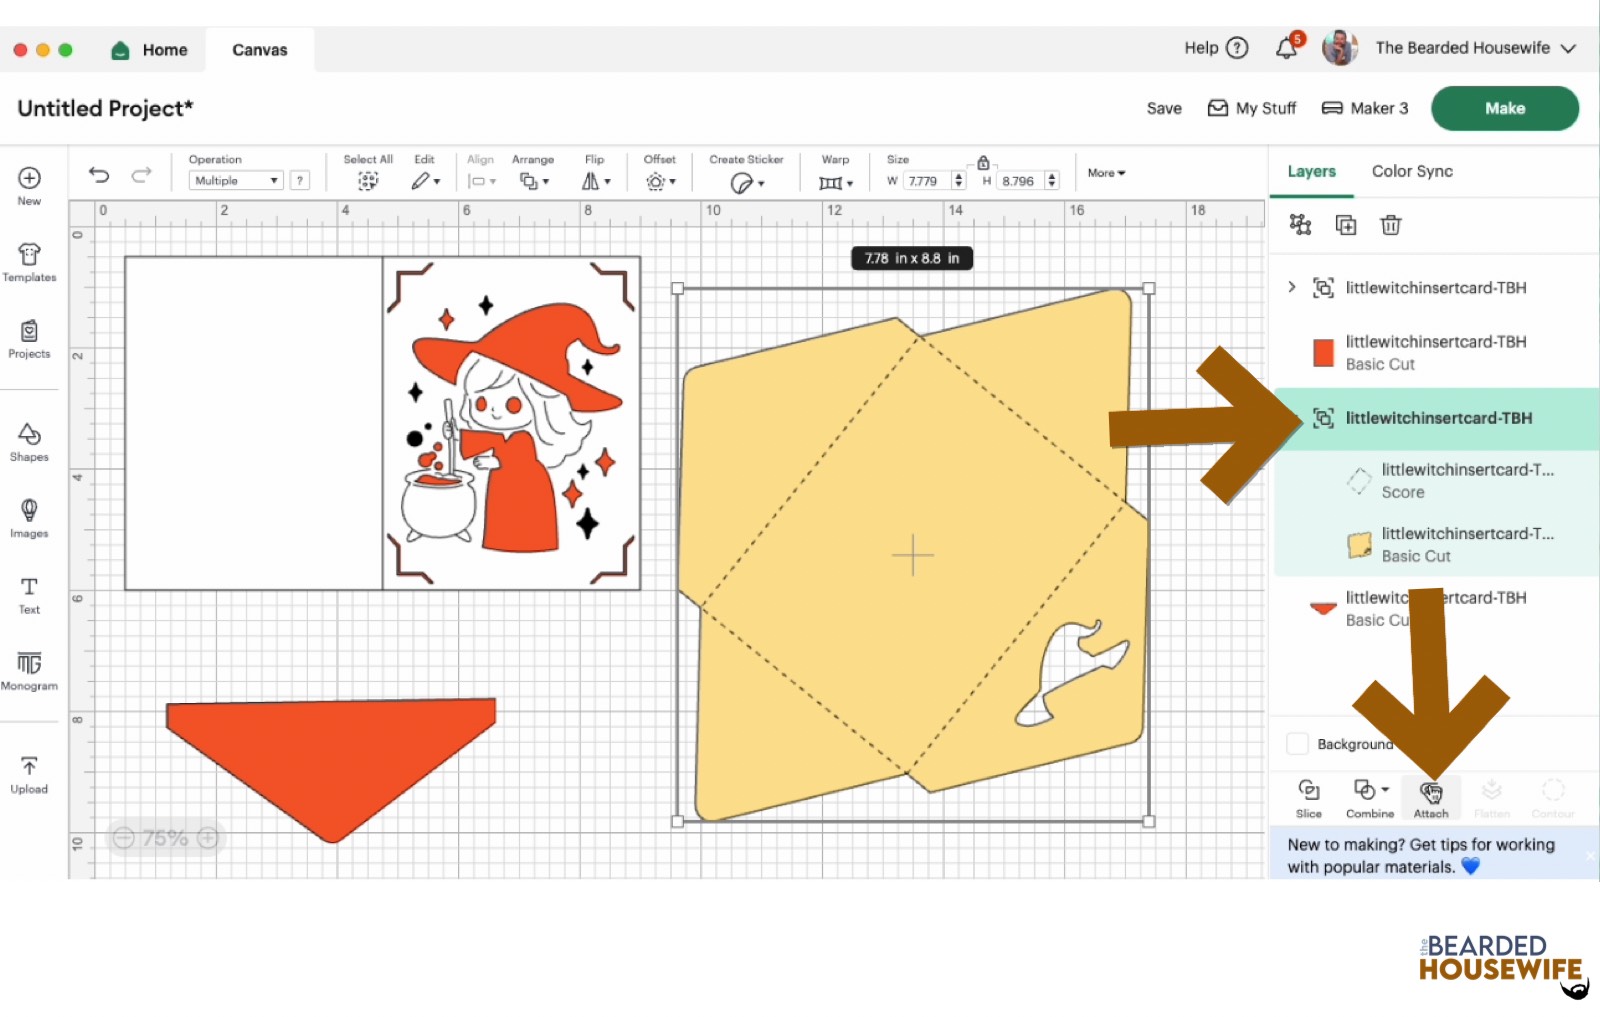Redo the last action
The width and height of the screenshot is (1600, 1017).
pyautogui.click(x=142, y=175)
